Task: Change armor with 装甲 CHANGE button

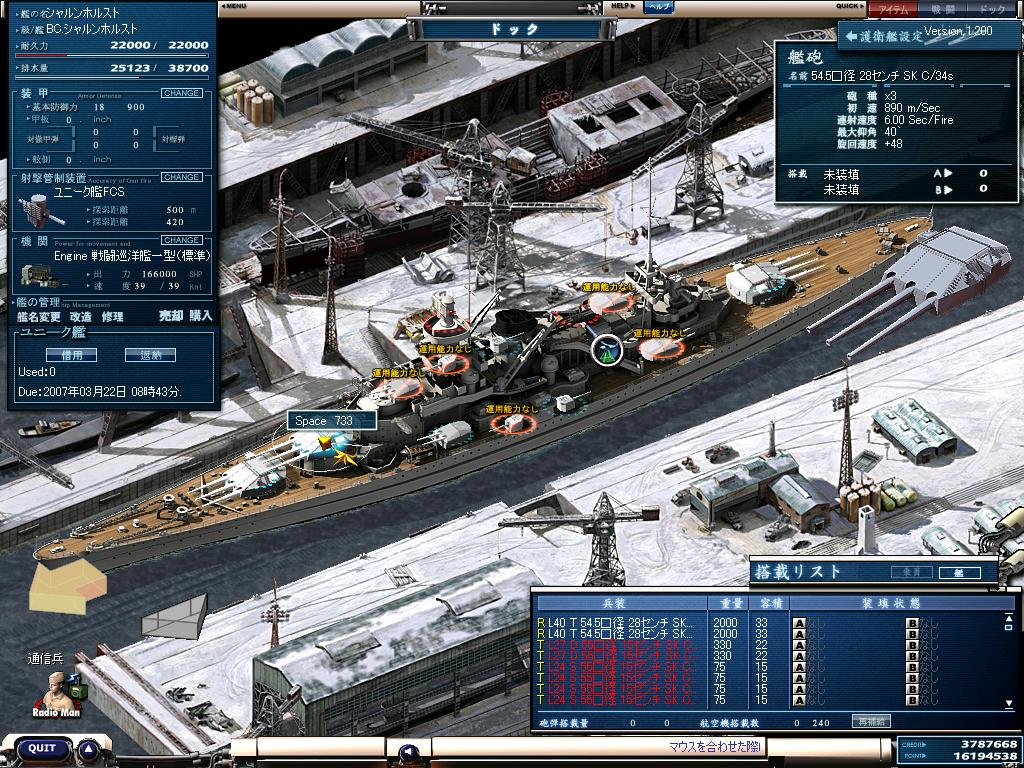Action: pyautogui.click(x=182, y=93)
